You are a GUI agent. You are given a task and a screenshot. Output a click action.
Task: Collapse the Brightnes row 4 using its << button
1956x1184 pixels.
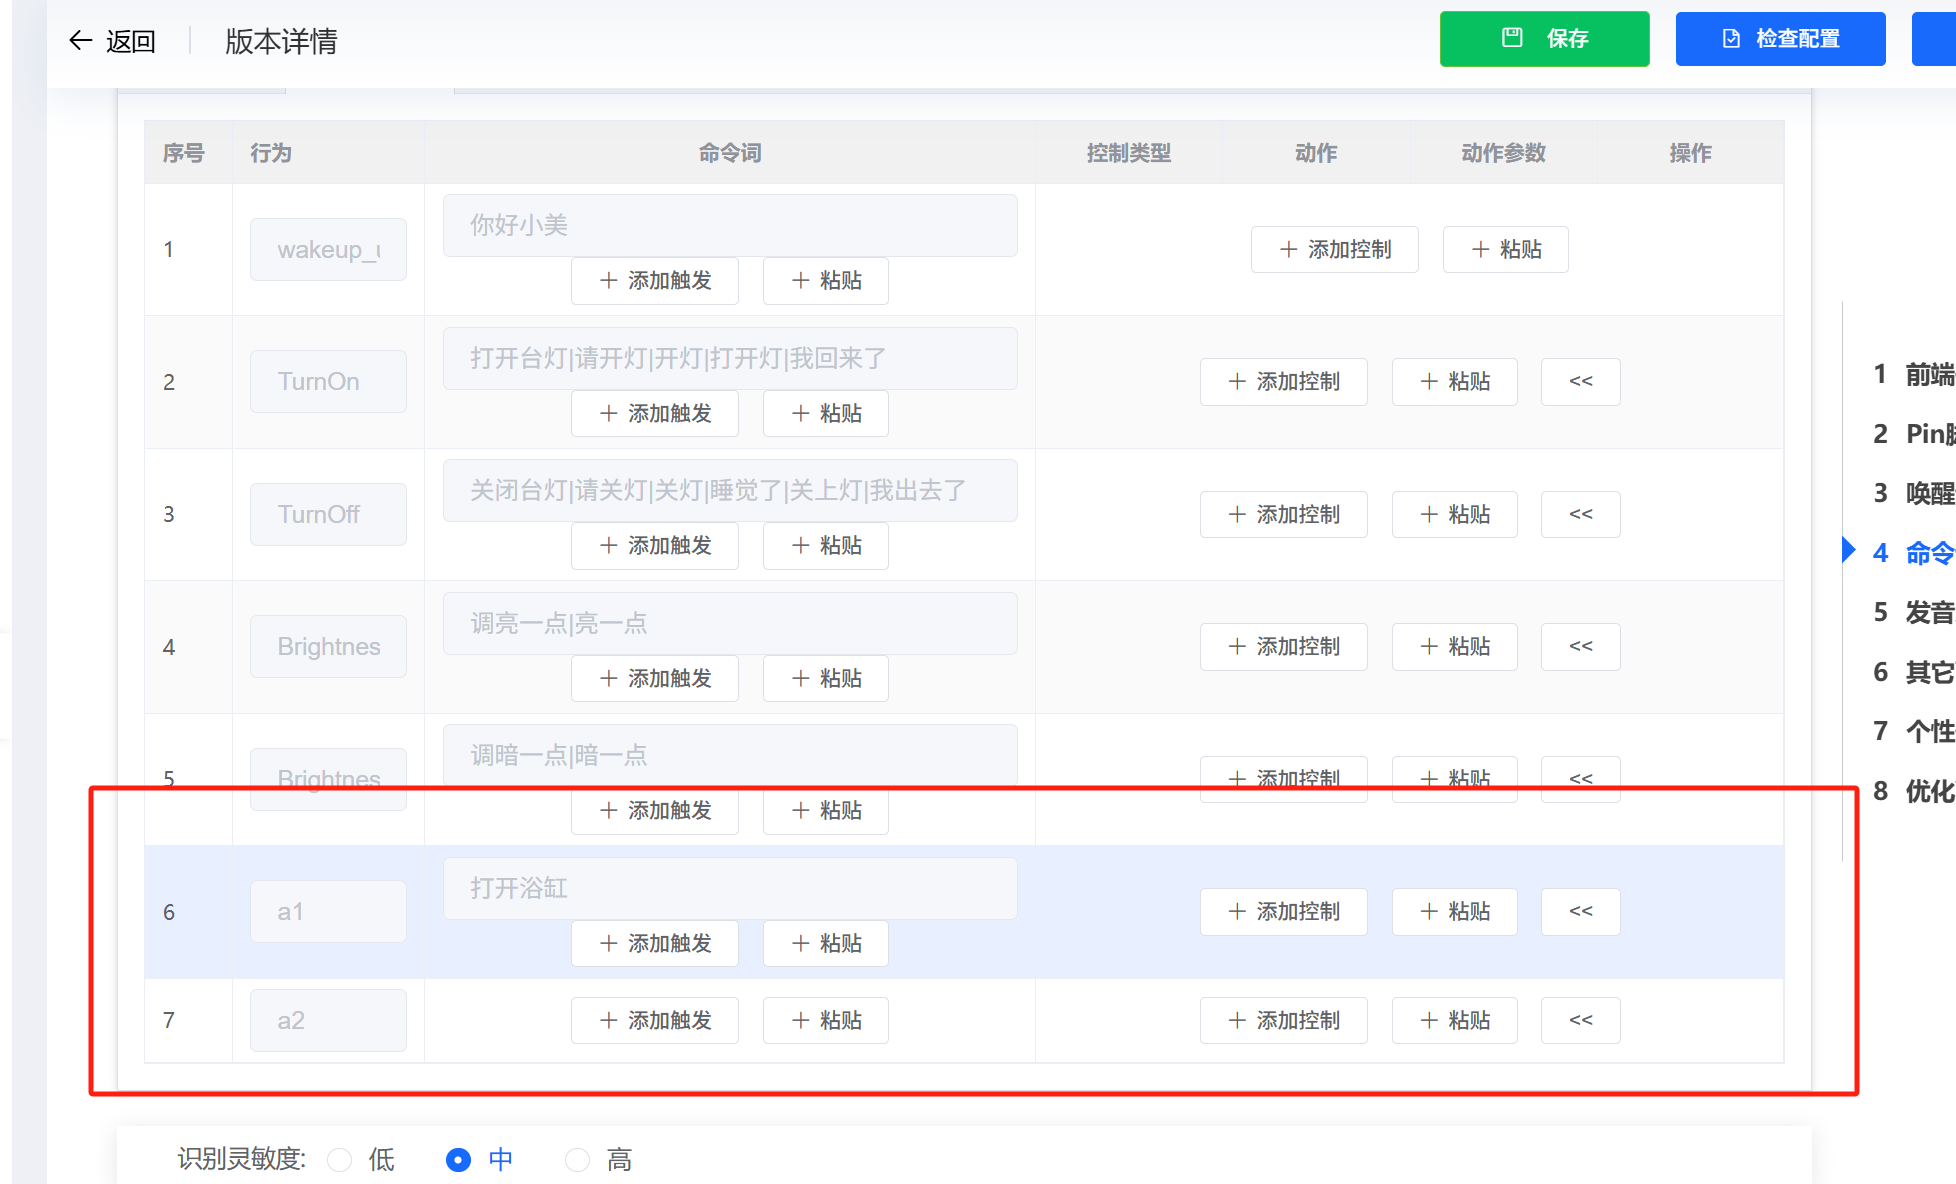[1580, 646]
